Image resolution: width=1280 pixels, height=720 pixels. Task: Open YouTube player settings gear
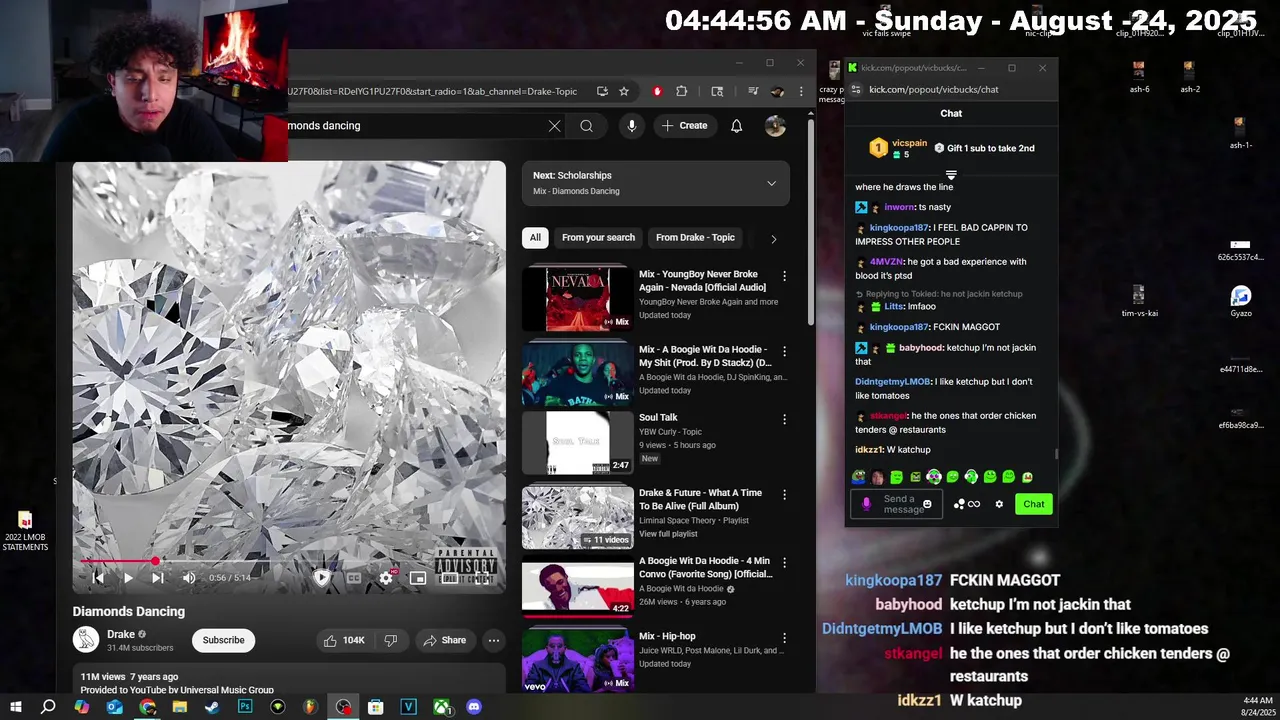[x=386, y=577]
